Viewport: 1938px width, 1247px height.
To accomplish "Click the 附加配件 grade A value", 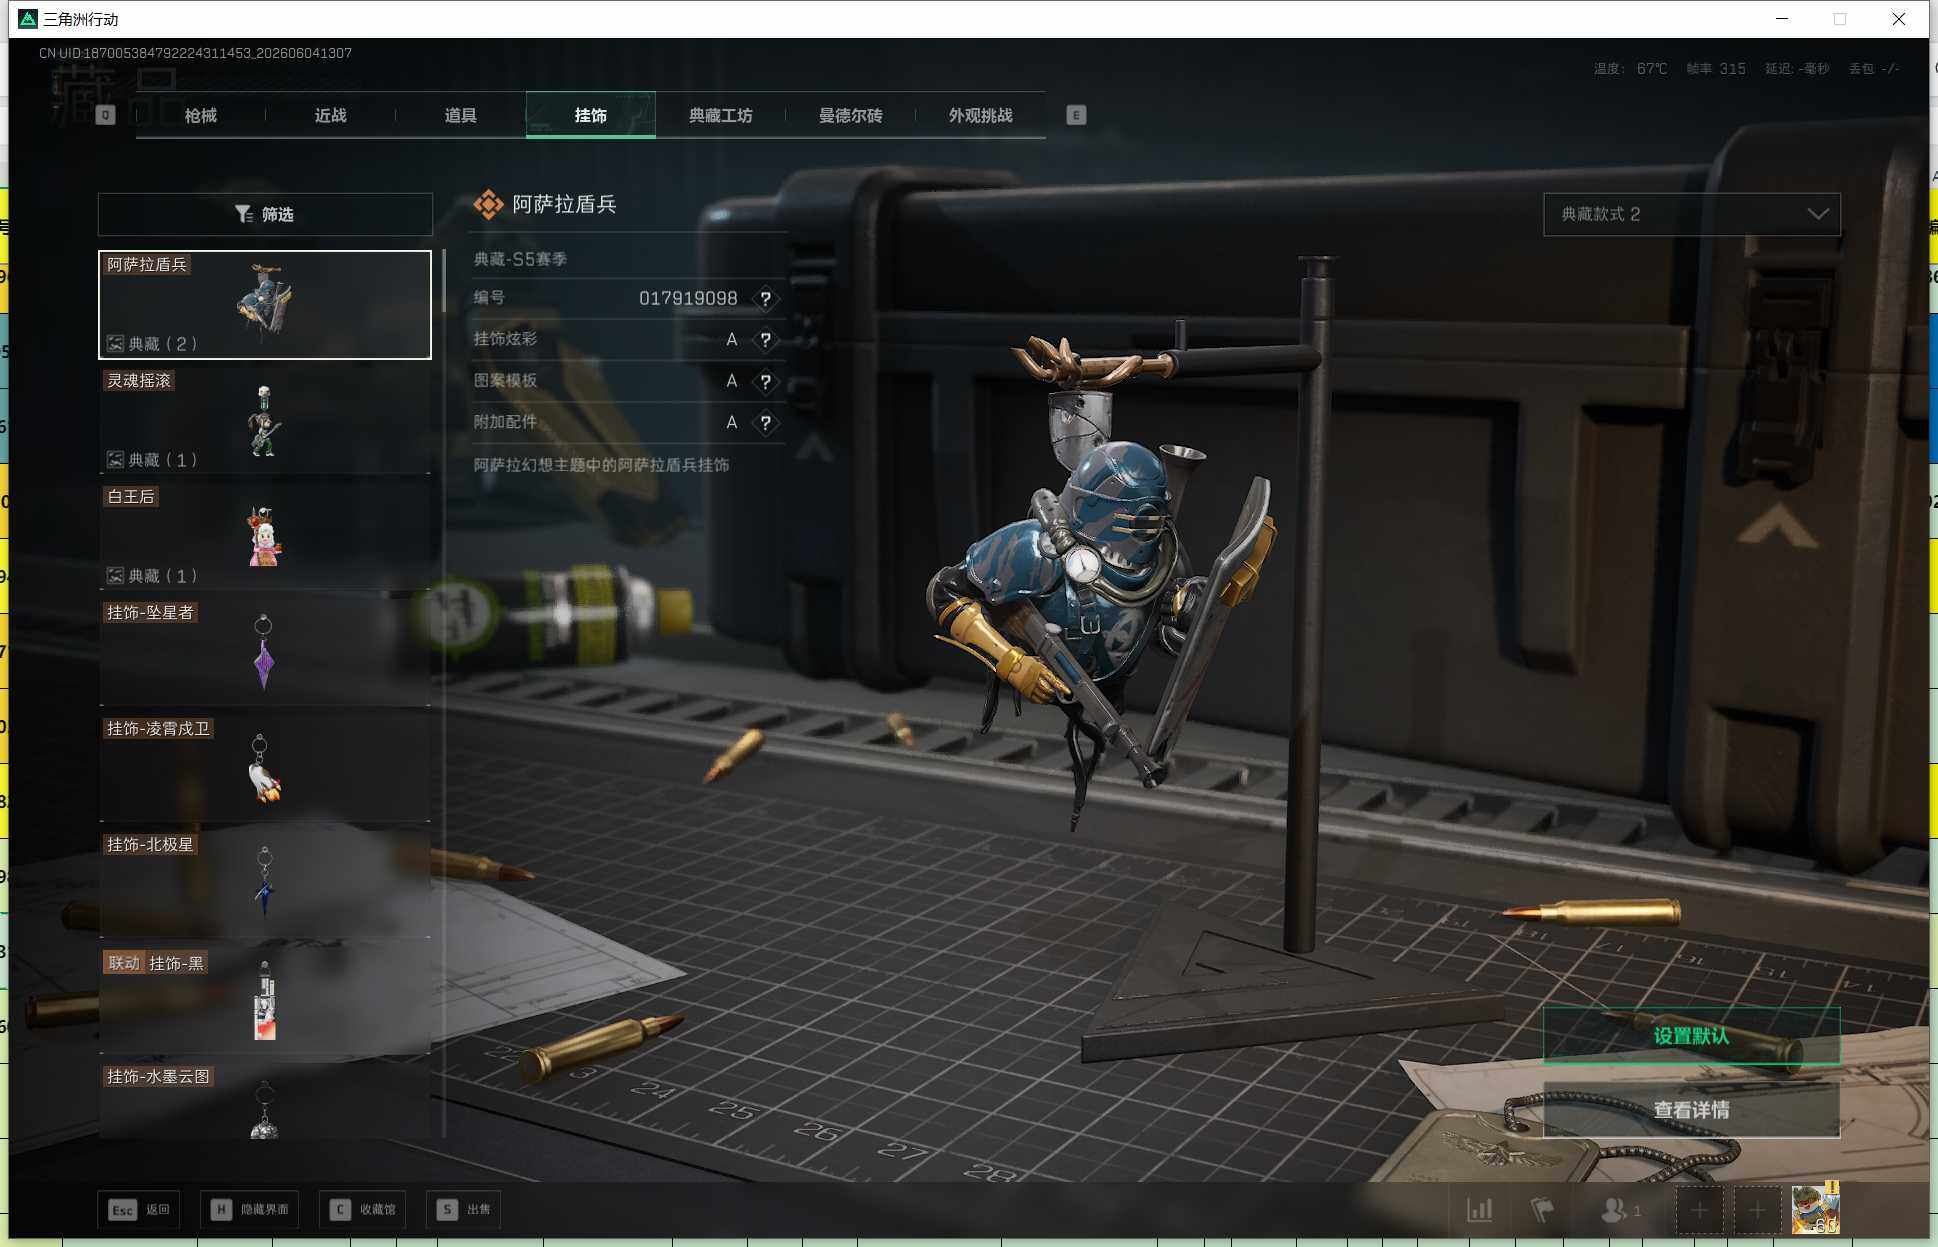I will click(x=732, y=423).
